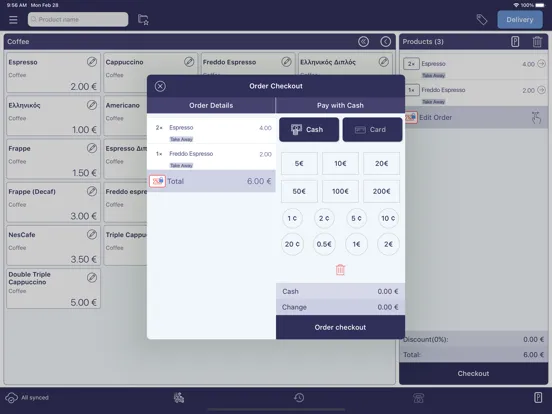552x414 pixels.
Task: Open parked orders icon in bottom bar
Action: pos(538,397)
